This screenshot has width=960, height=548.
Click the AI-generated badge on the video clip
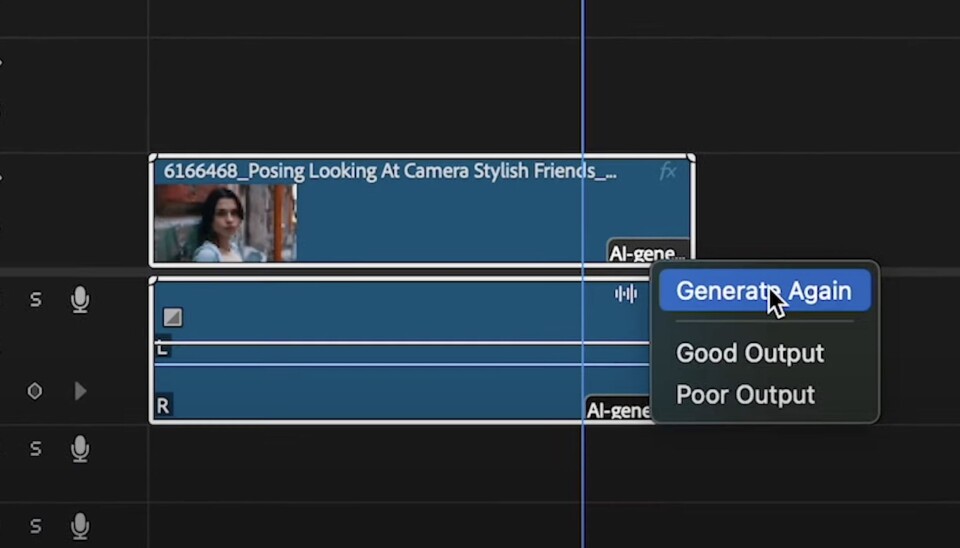pyautogui.click(x=647, y=252)
